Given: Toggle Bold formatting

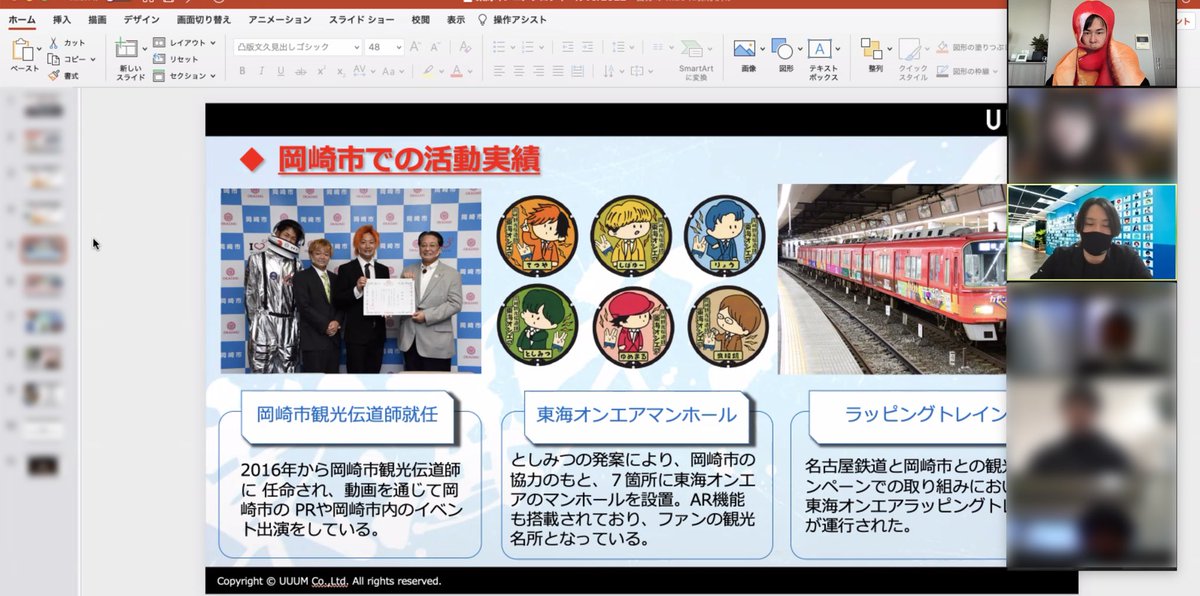Looking at the screenshot, I should pos(242,71).
